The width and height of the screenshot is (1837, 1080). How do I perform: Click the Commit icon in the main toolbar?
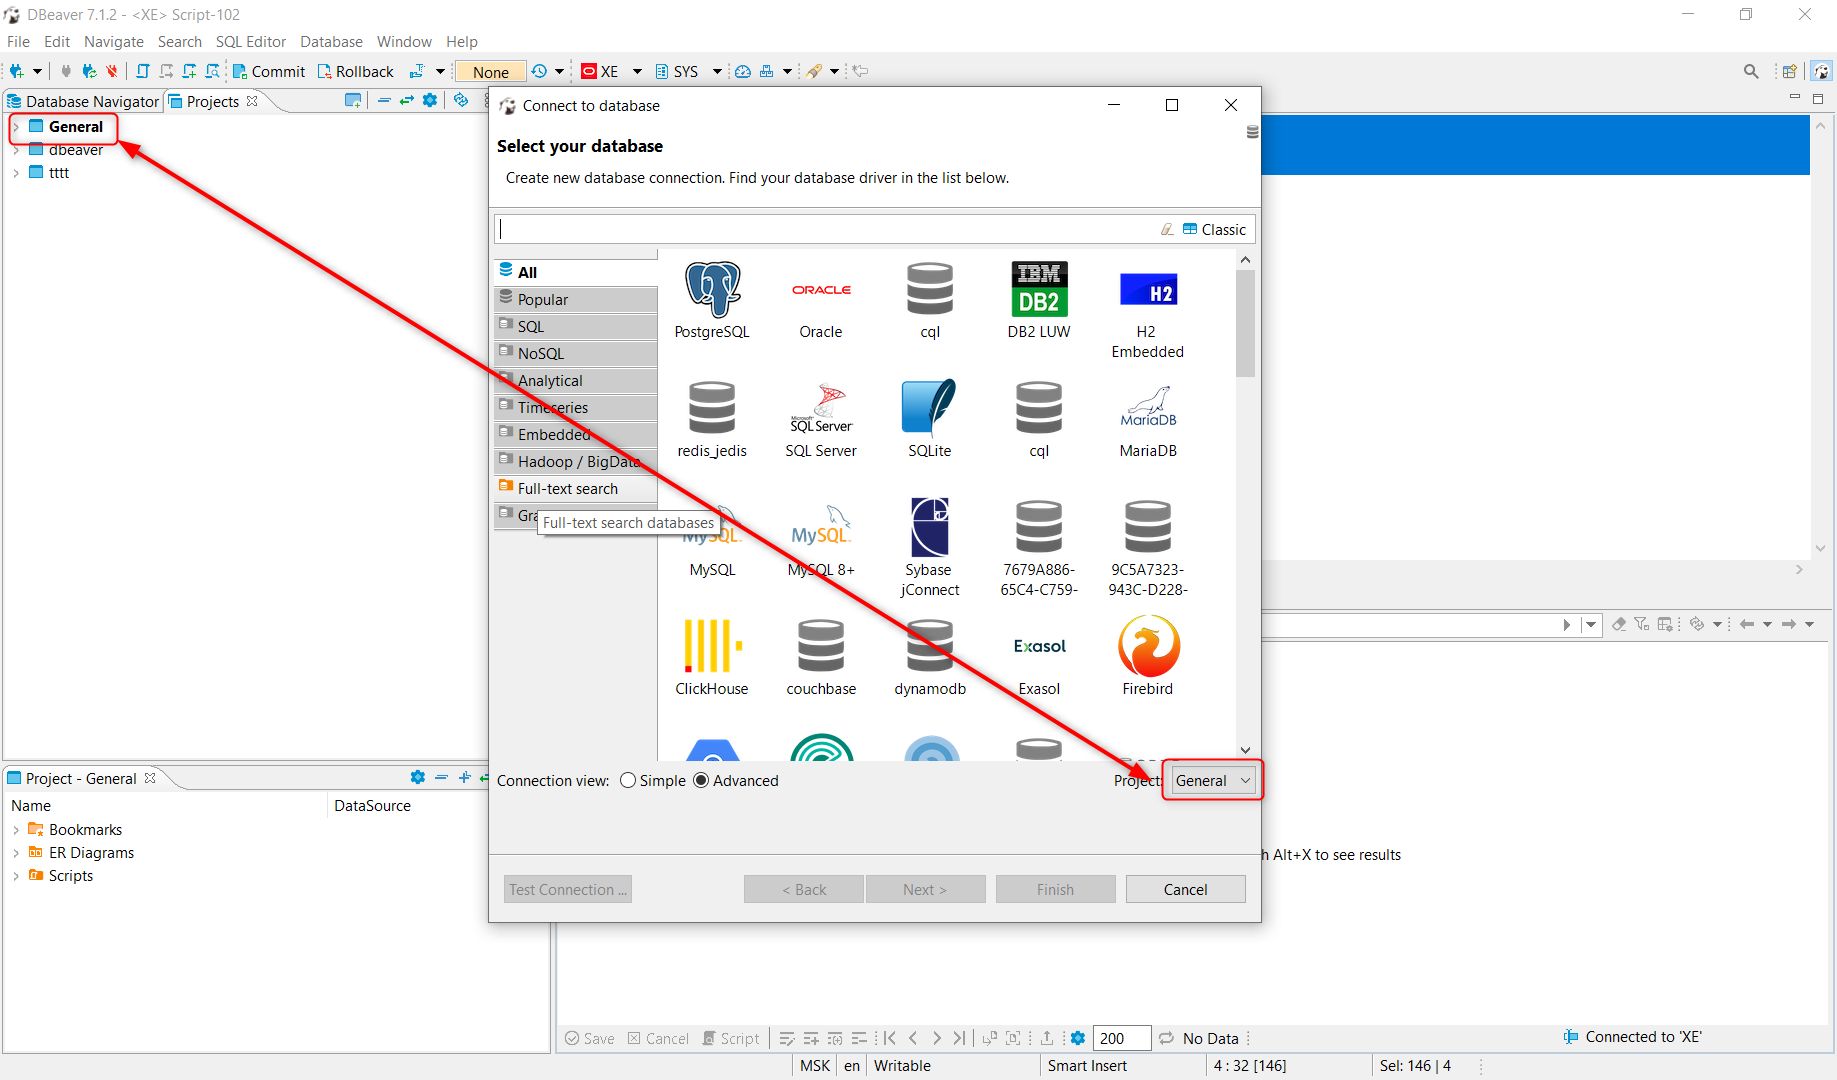point(240,71)
